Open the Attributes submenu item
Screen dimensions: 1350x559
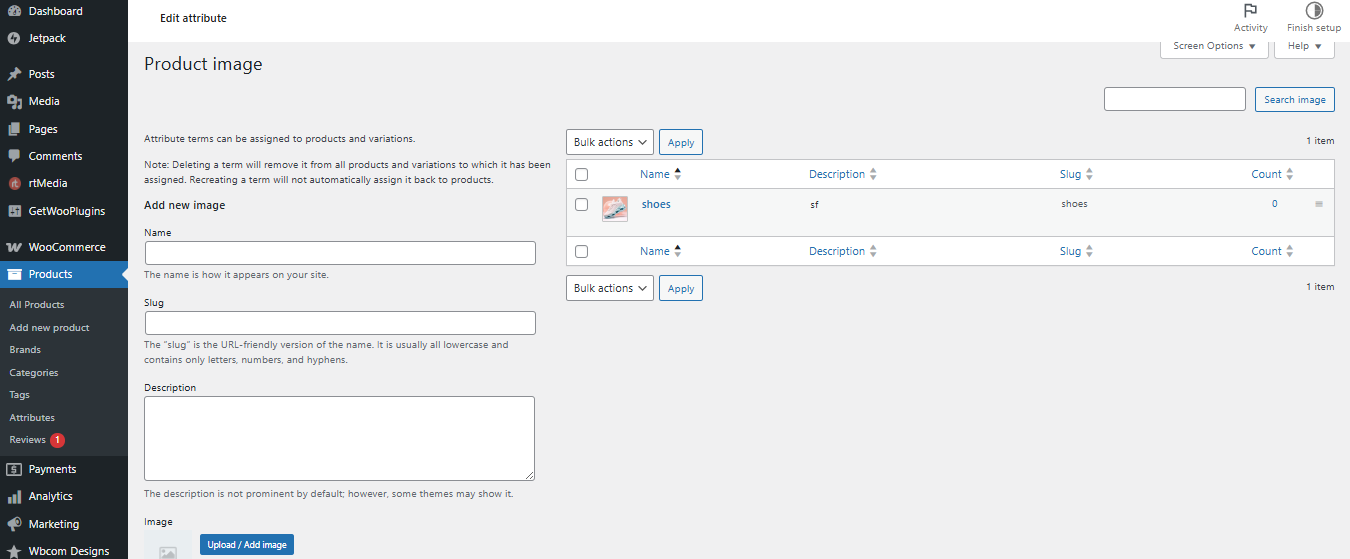(x=32, y=417)
